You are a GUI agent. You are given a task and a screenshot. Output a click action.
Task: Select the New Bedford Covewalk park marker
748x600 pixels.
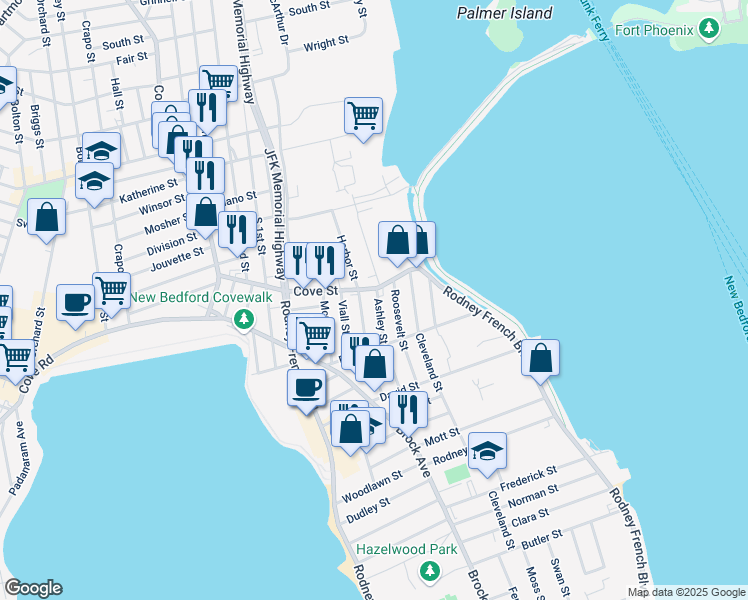coord(244,319)
